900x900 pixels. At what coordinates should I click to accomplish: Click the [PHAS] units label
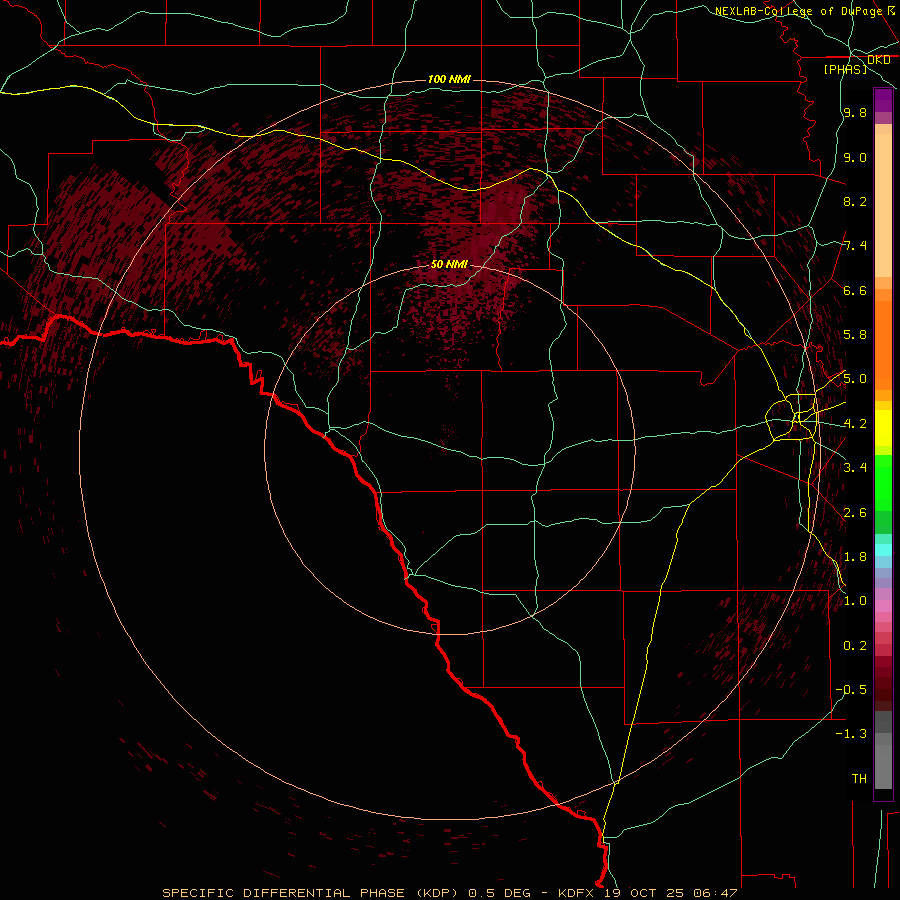click(x=845, y=69)
